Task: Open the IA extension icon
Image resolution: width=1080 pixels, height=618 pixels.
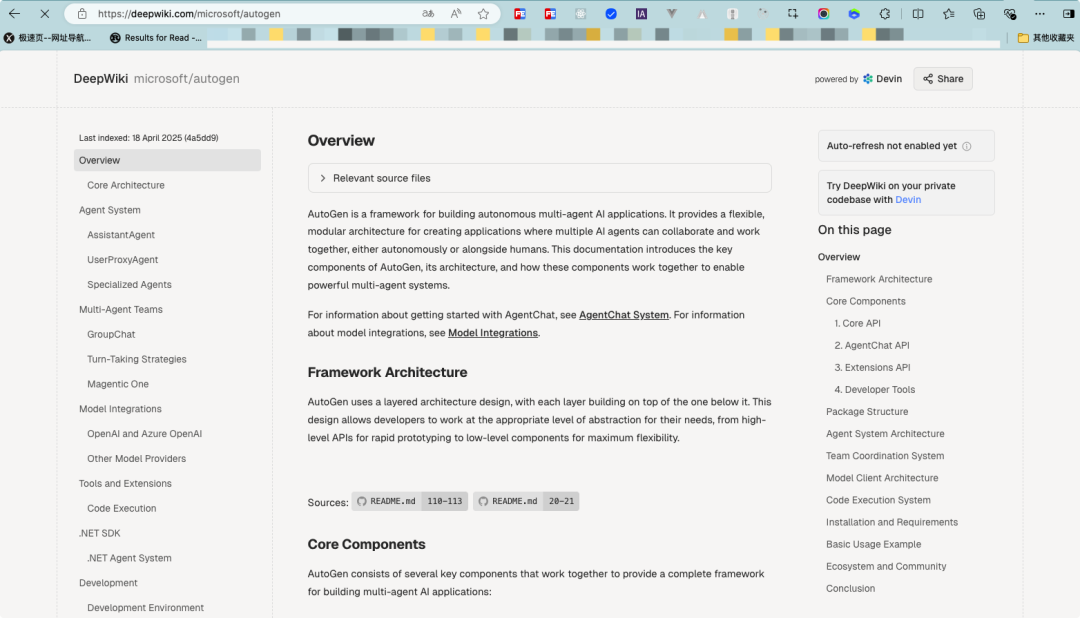Action: pyautogui.click(x=641, y=14)
